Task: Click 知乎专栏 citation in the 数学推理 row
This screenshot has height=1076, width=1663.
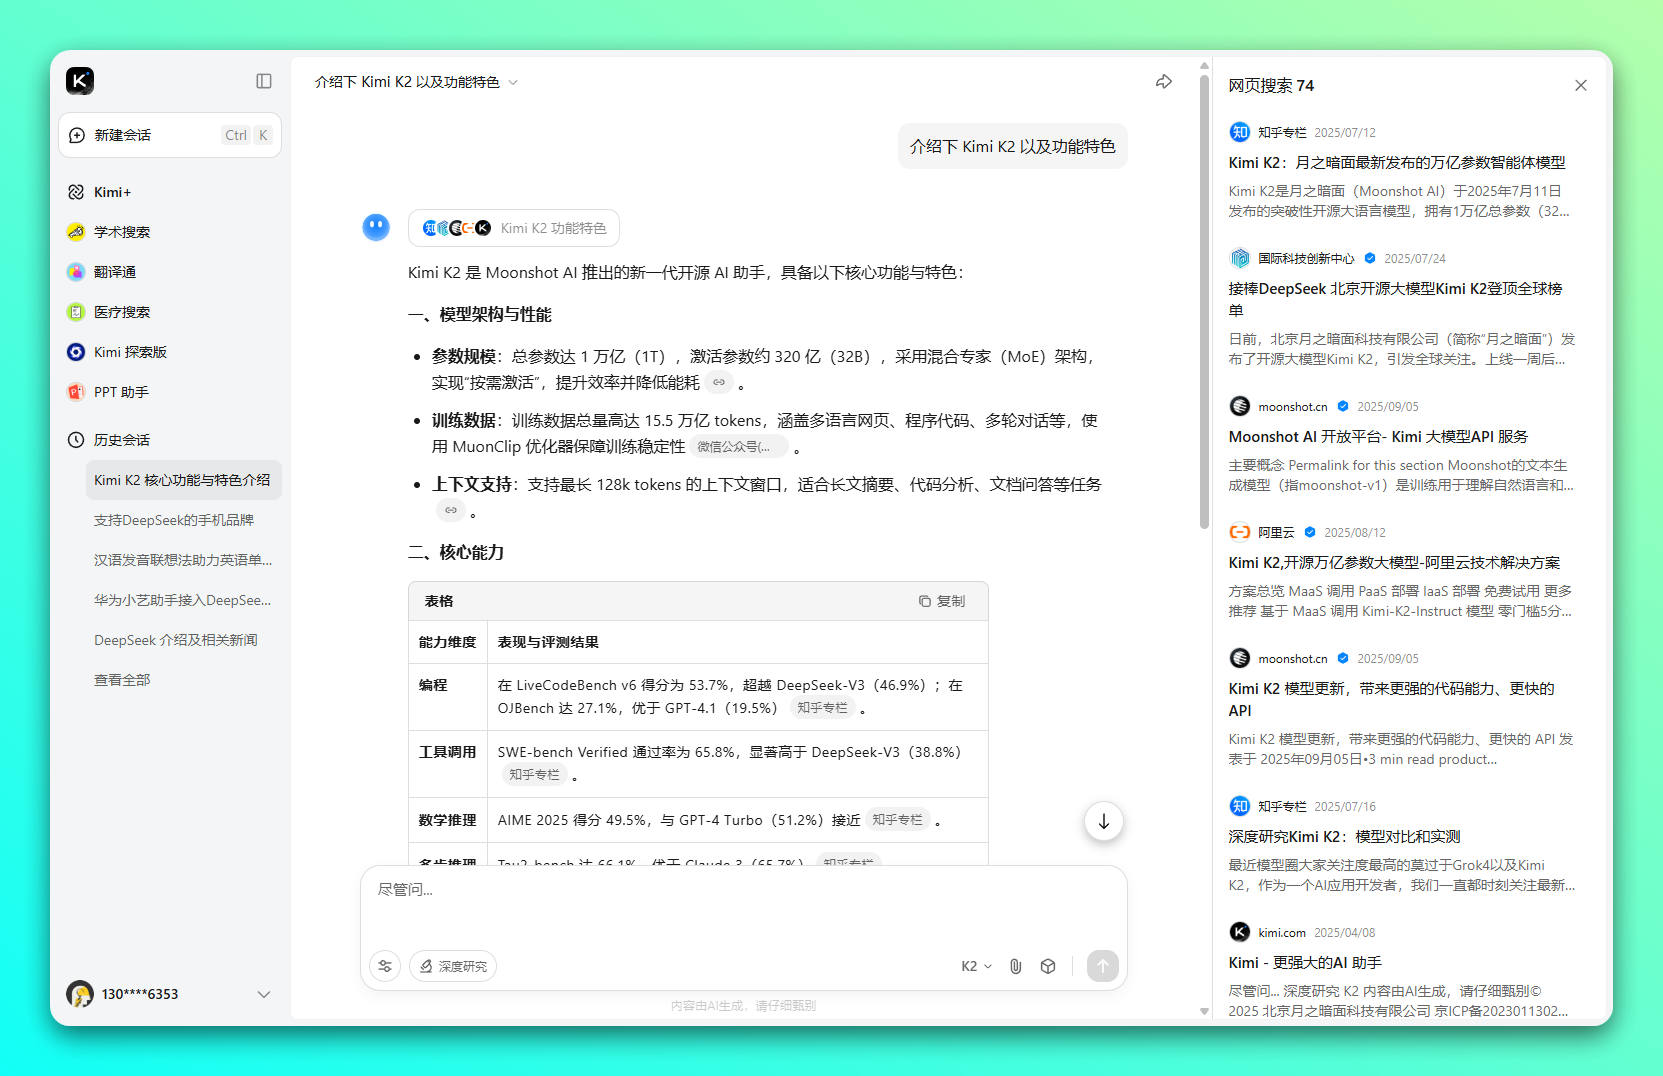Action: [x=898, y=820]
